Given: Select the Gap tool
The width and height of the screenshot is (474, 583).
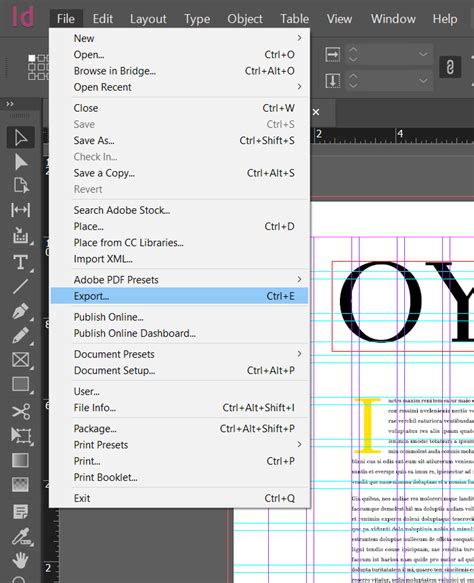Looking at the screenshot, I should pos(20,210).
